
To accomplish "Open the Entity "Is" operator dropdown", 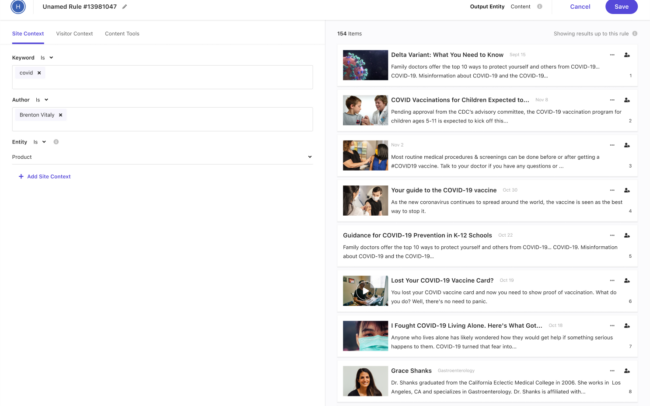I will tap(40, 142).
